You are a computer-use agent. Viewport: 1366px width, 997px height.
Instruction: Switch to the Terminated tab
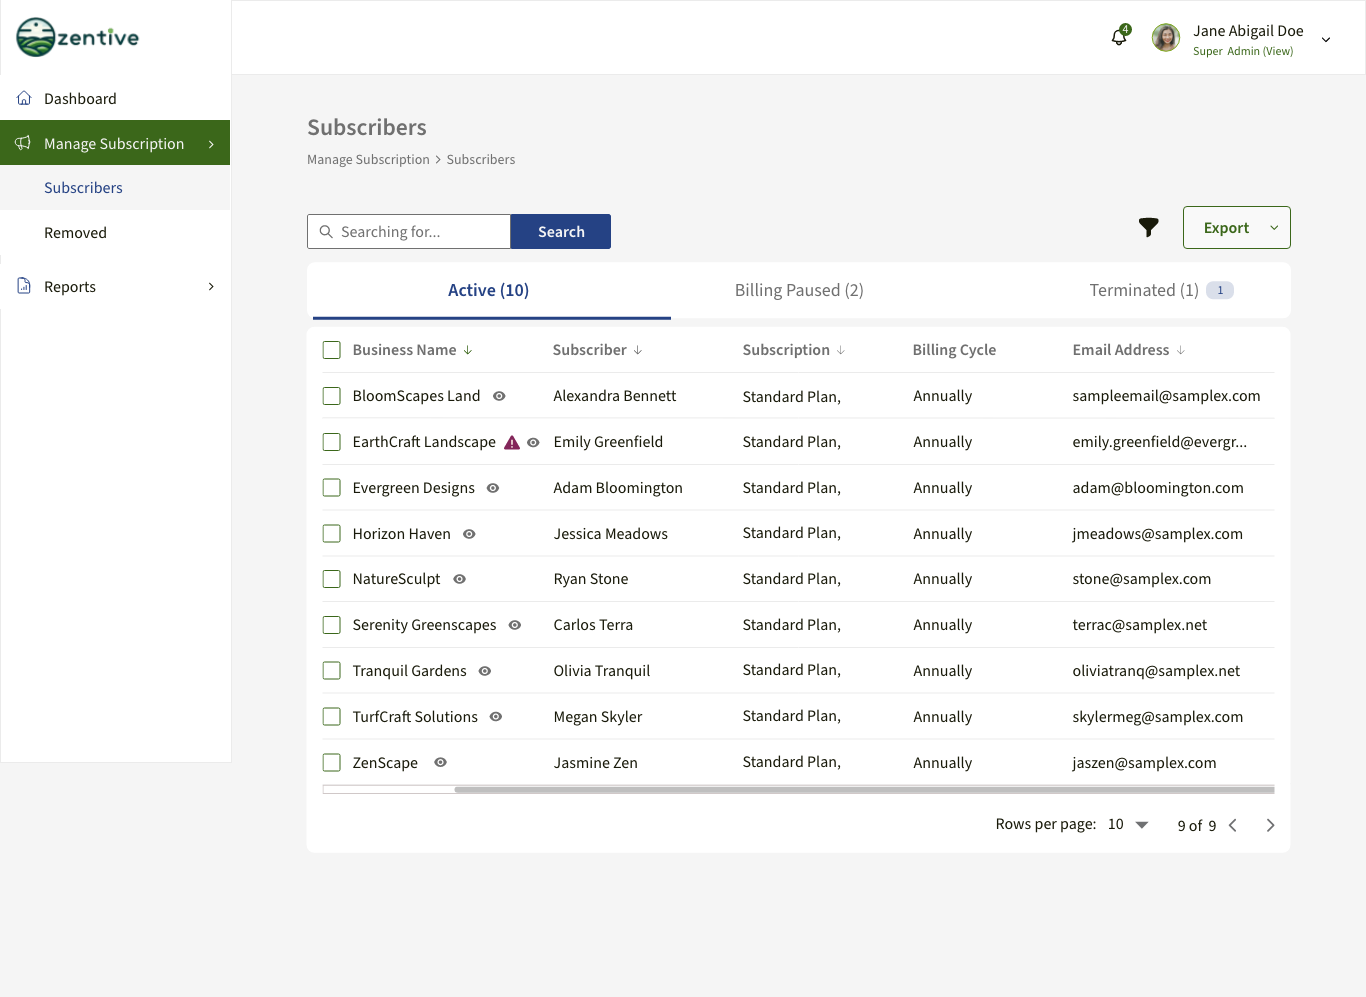(x=1144, y=290)
